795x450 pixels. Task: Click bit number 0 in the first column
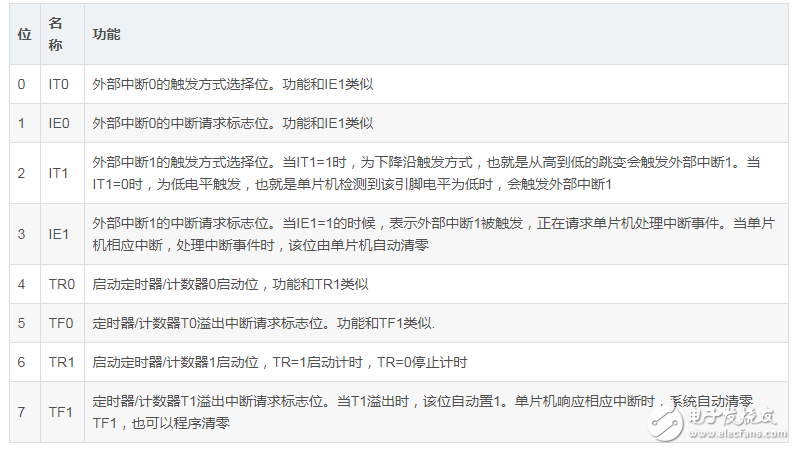click(22, 83)
